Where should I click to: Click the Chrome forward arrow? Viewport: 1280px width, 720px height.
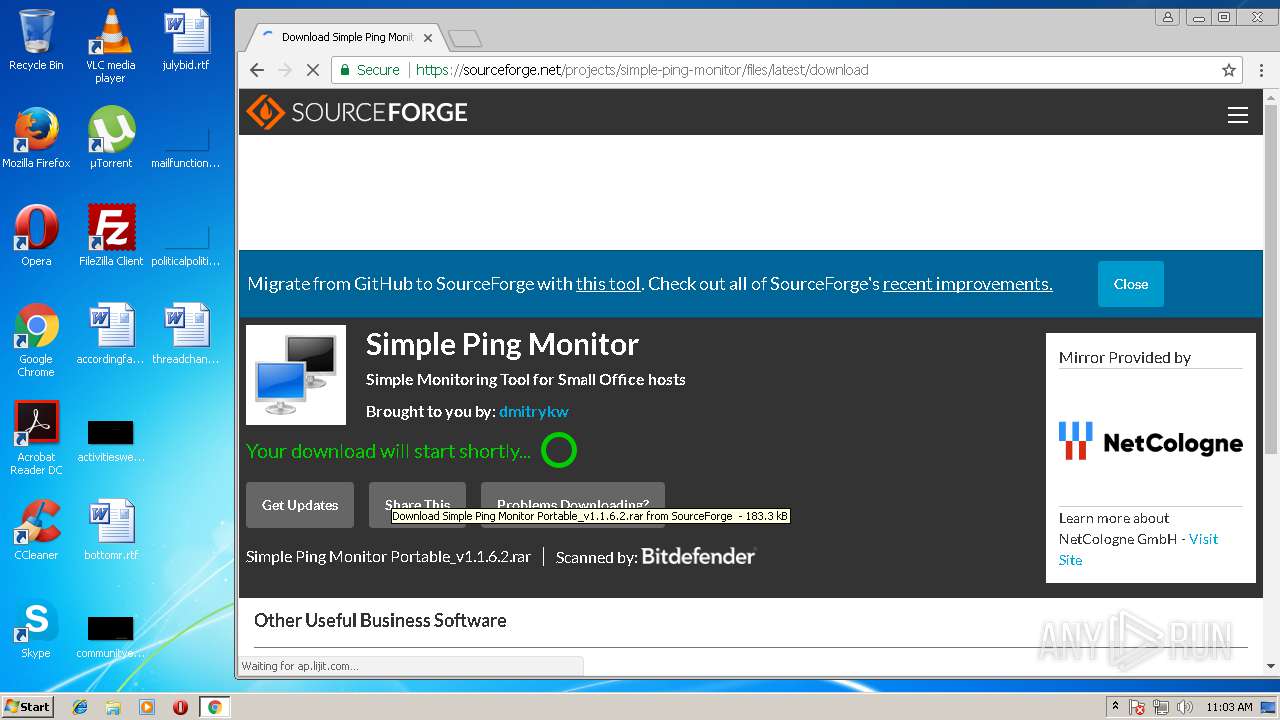coord(285,70)
